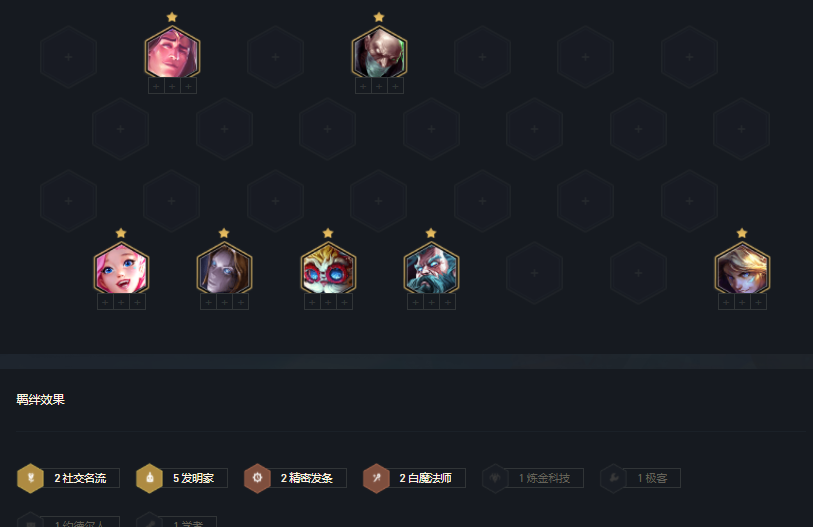Screen dimensions: 813x527
Task: Click the gold 发明家 trait icon
Action: point(149,478)
